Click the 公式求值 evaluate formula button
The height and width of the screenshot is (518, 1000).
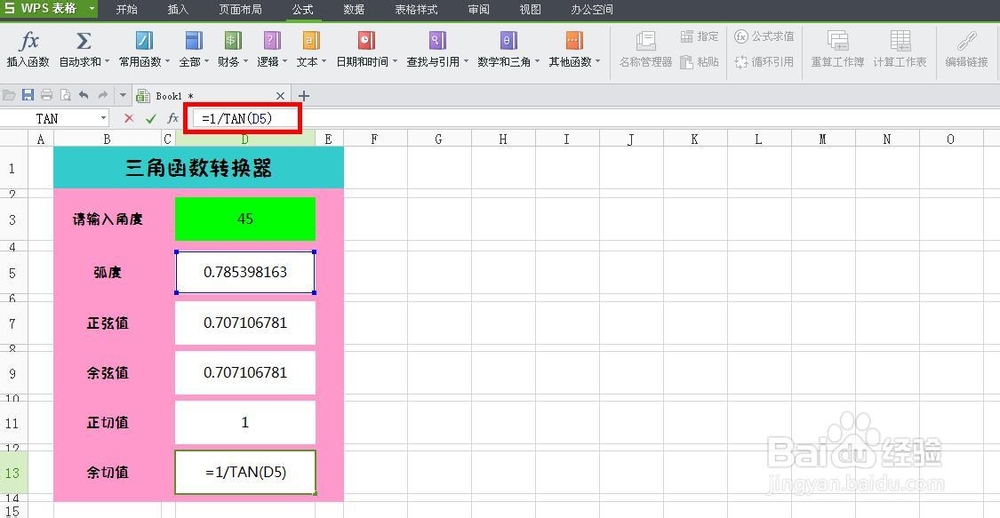tap(764, 36)
